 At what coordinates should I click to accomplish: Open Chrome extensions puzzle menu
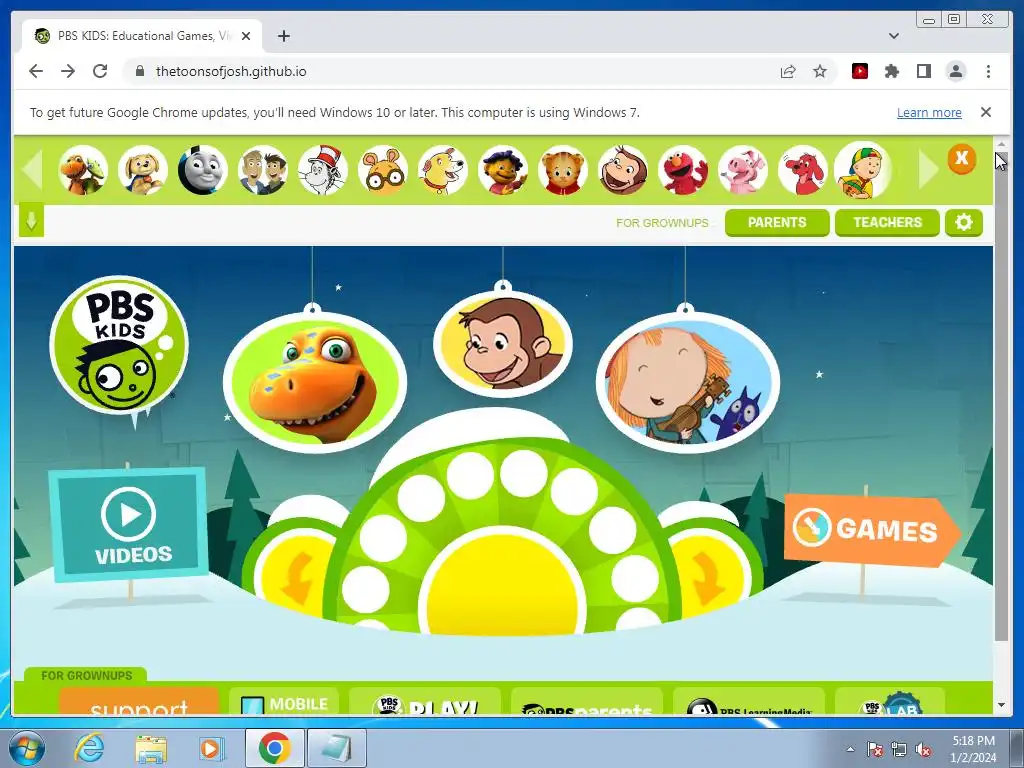pyautogui.click(x=891, y=71)
